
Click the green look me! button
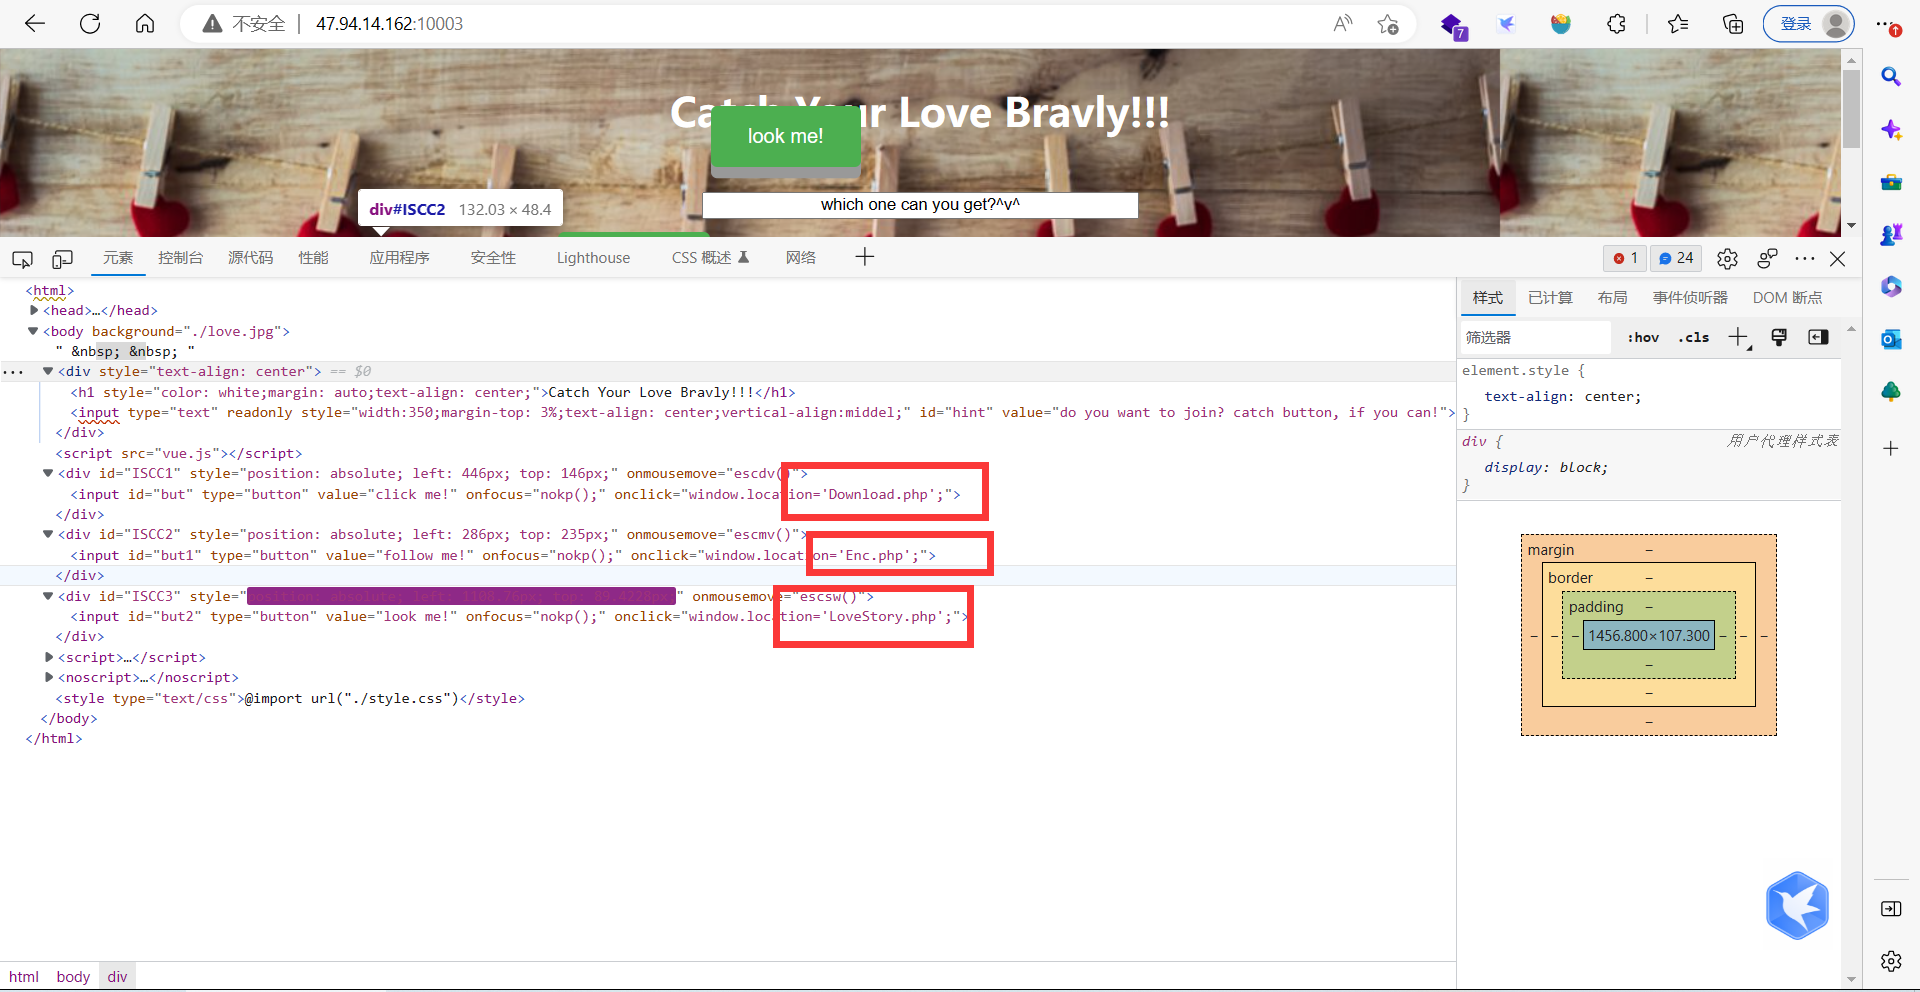[785, 136]
